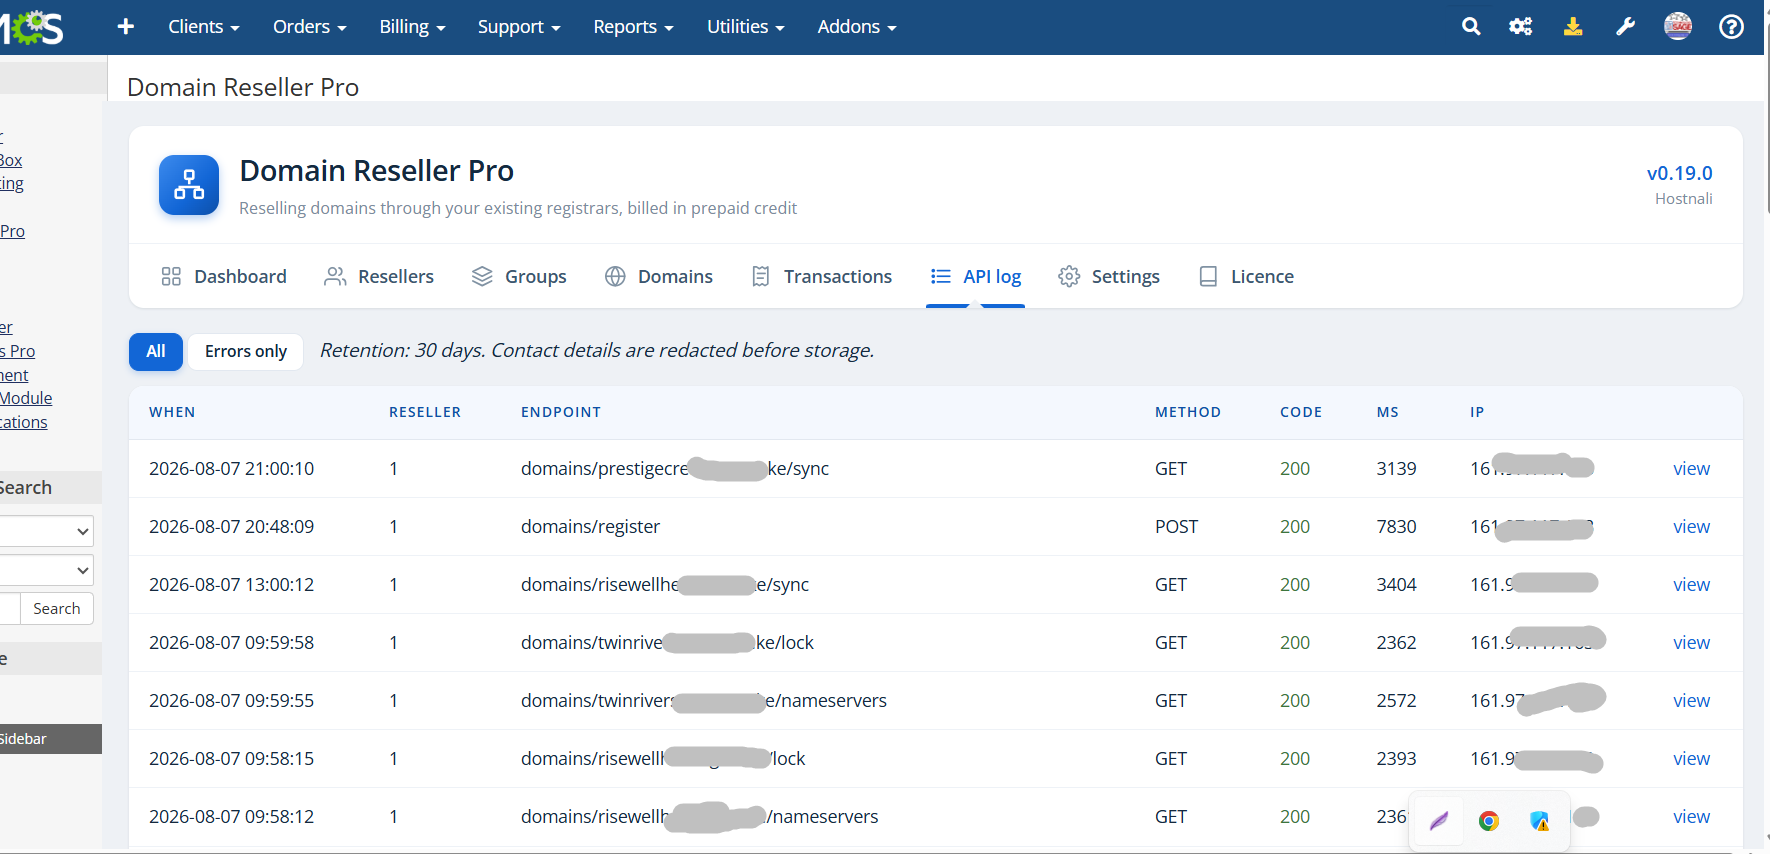This screenshot has width=1770, height=854.
Task: Click the dark Sidebar toggle bar
Action: [x=51, y=739]
